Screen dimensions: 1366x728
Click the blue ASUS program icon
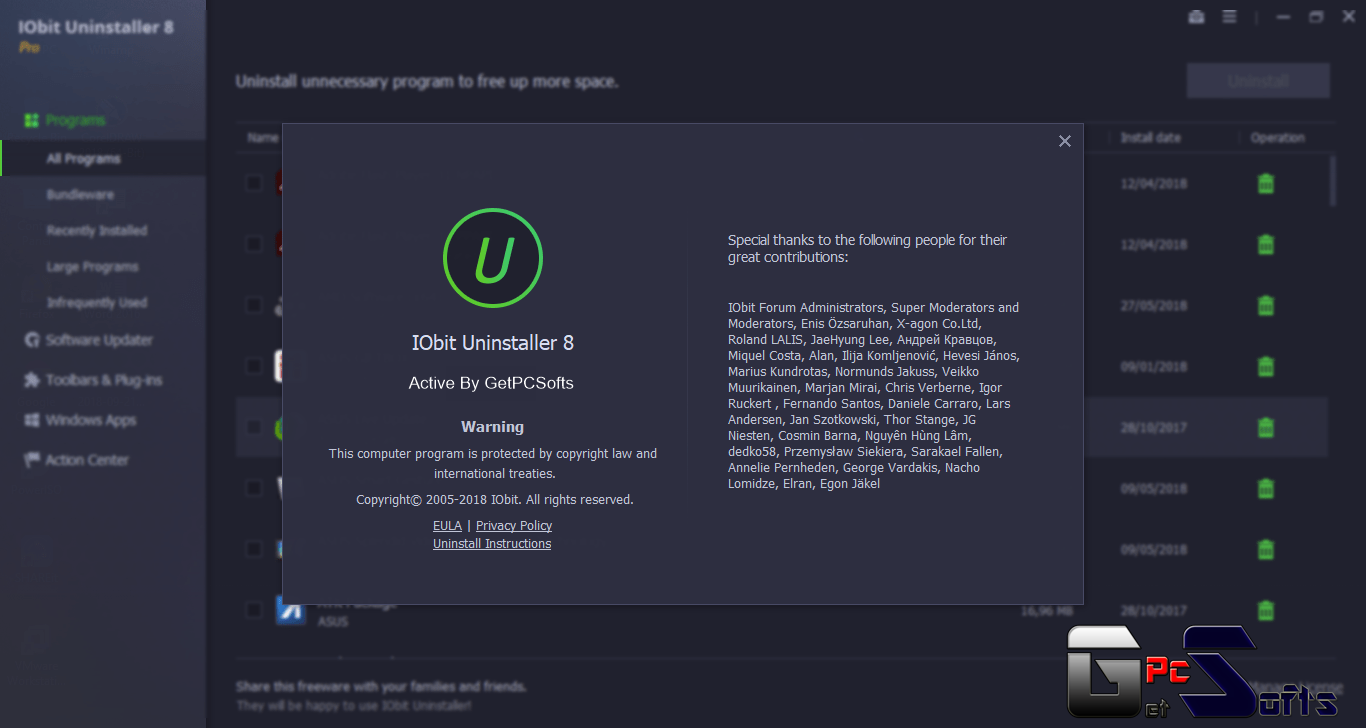pos(291,610)
